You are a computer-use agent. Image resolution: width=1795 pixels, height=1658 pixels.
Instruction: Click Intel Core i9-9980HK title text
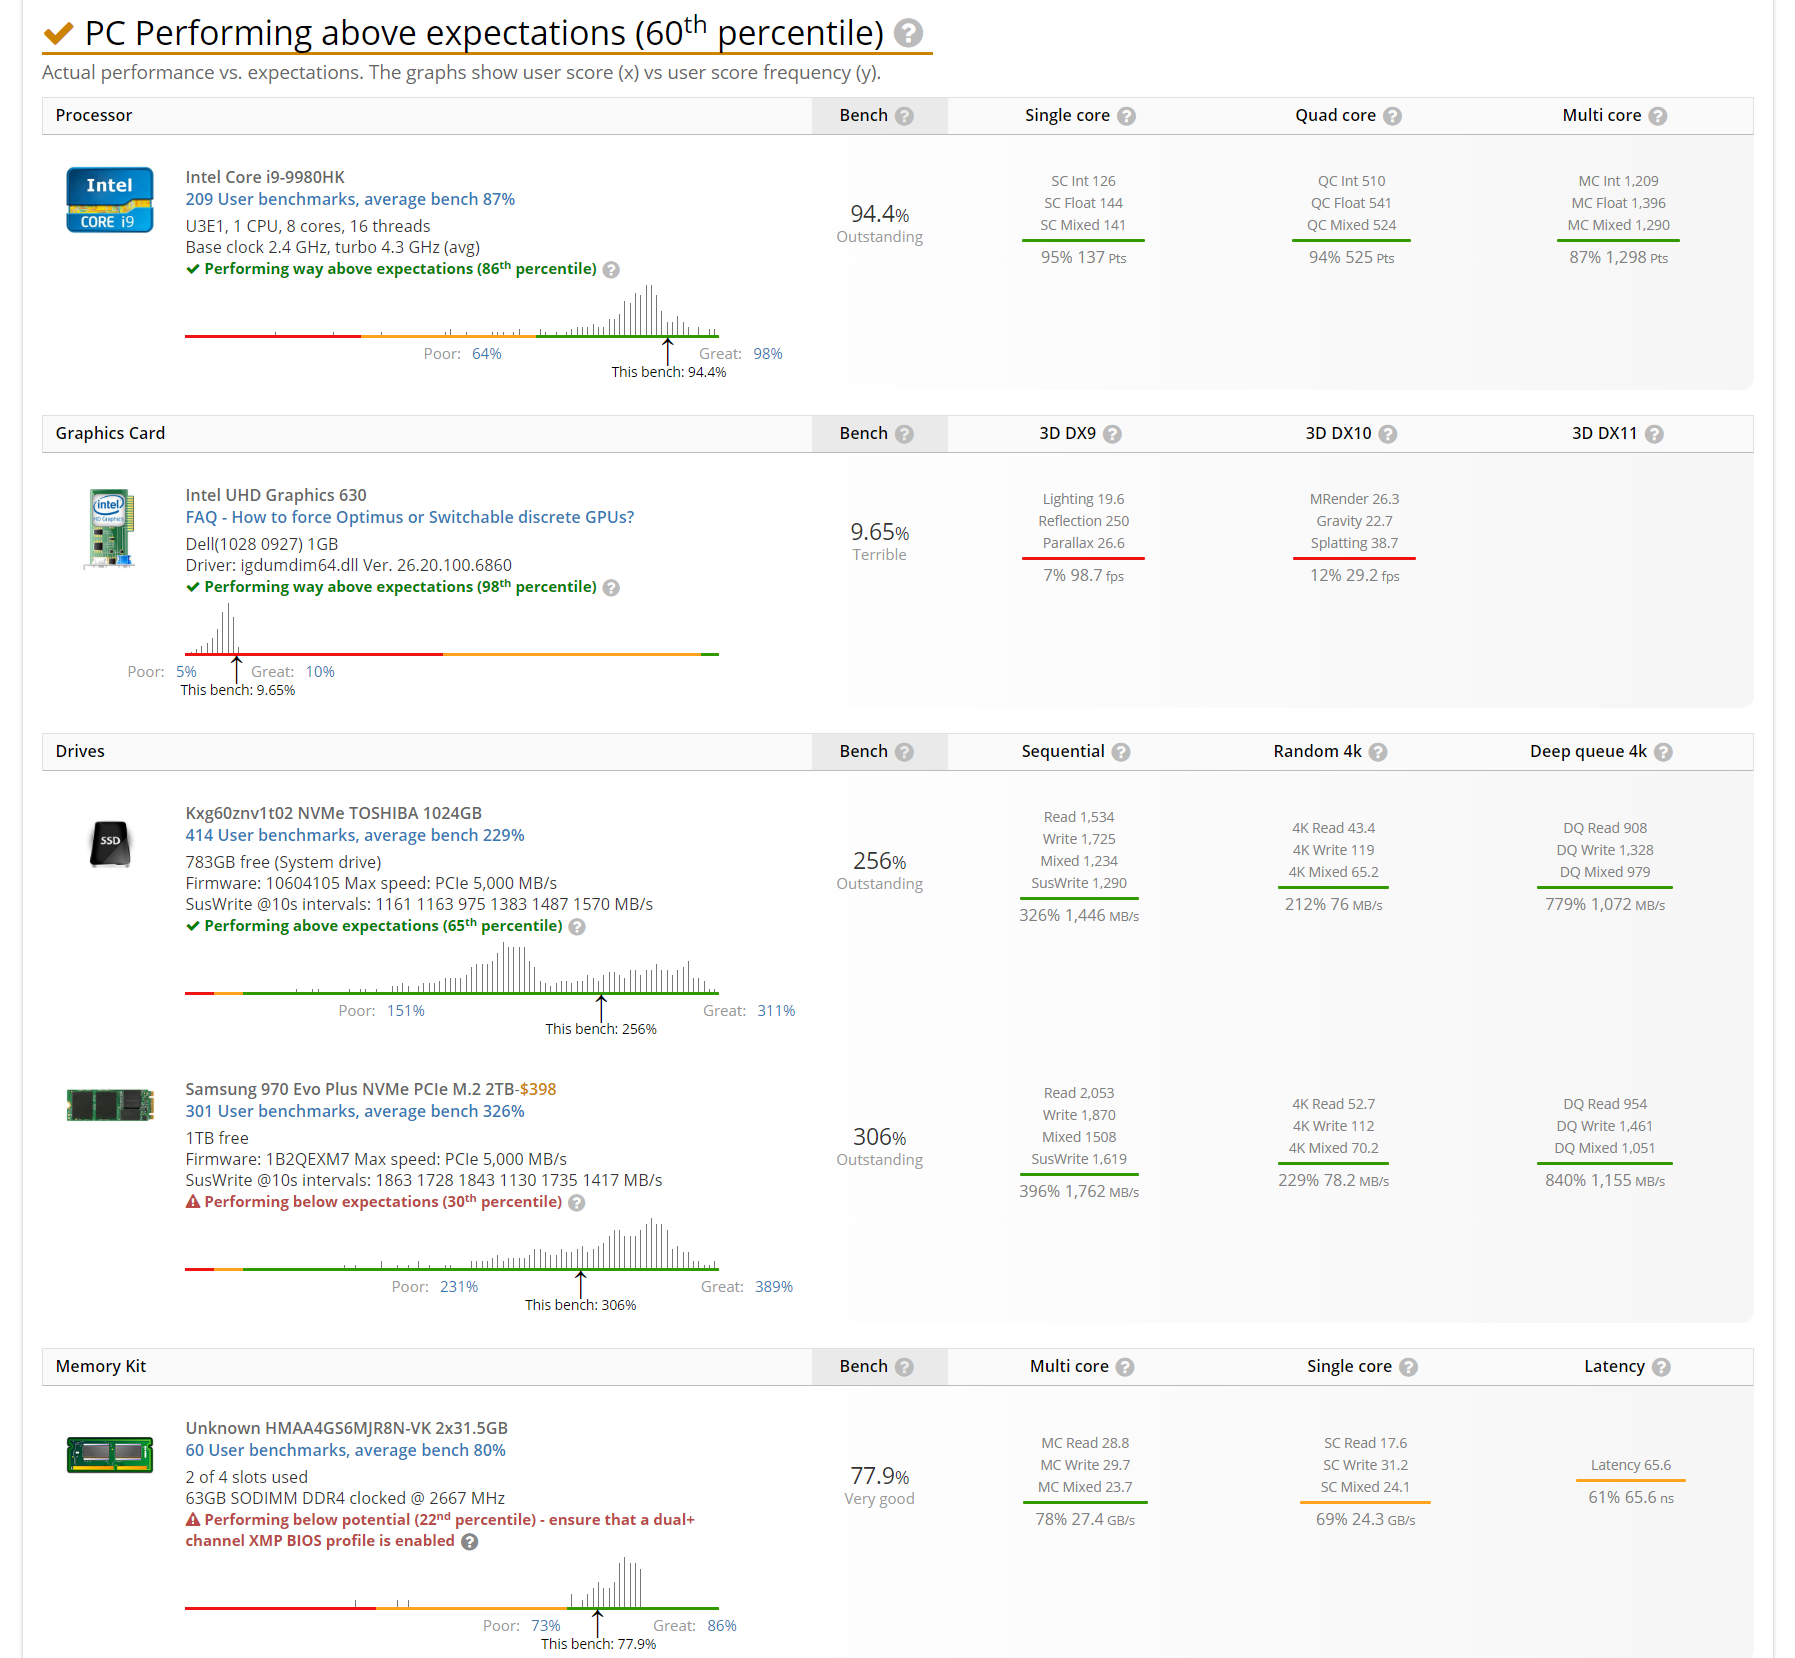(265, 177)
